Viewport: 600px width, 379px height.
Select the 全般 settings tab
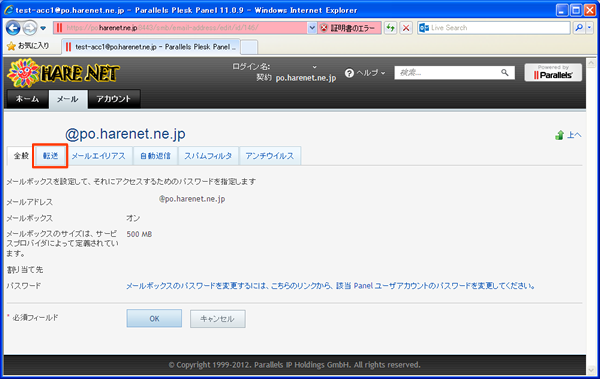tap(21, 156)
